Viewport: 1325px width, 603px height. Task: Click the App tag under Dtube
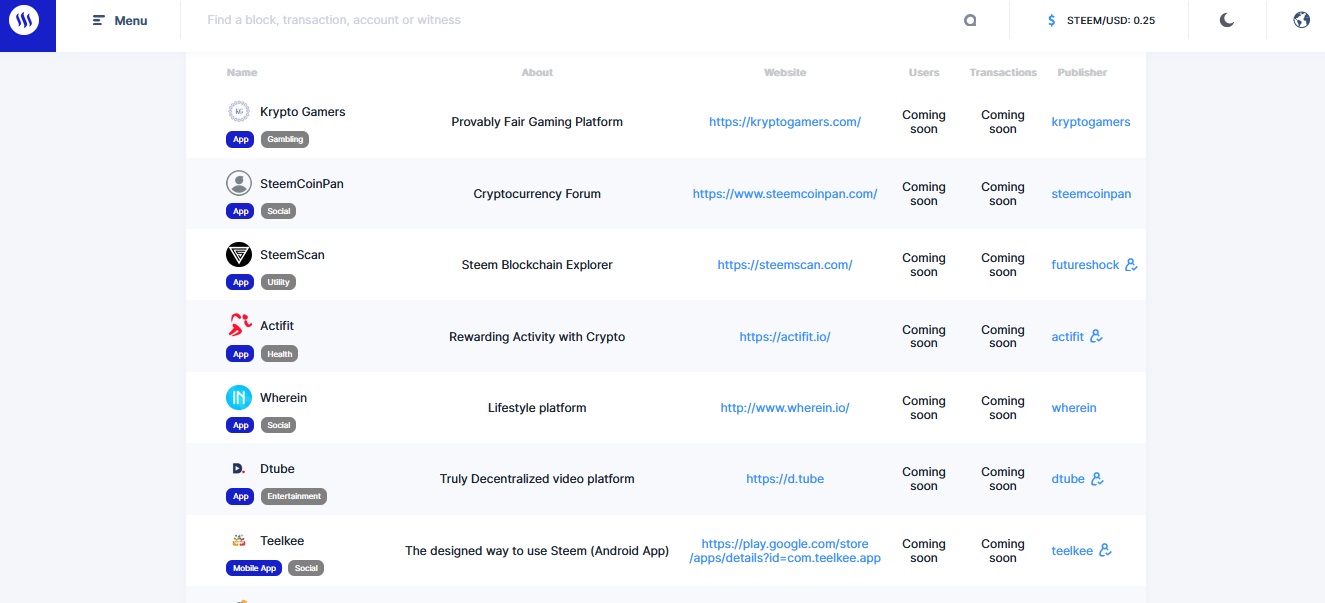pyautogui.click(x=240, y=496)
